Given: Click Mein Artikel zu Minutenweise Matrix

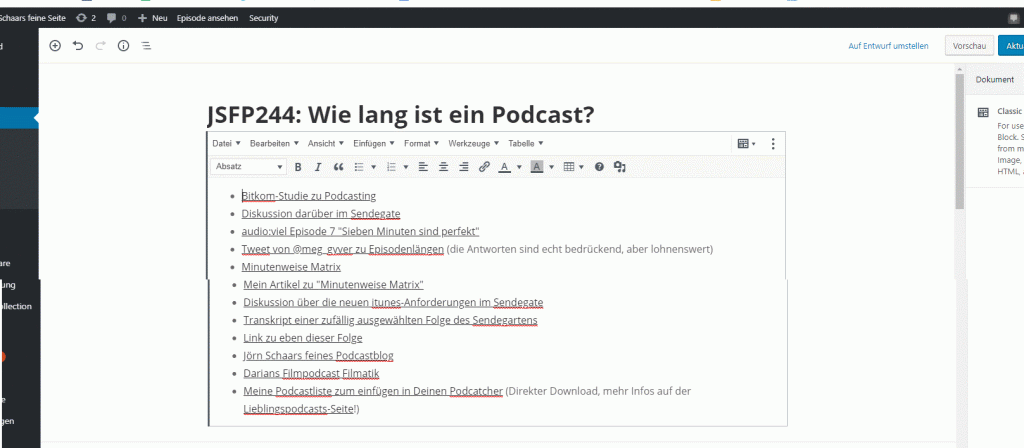Looking at the screenshot, I should (334, 285).
